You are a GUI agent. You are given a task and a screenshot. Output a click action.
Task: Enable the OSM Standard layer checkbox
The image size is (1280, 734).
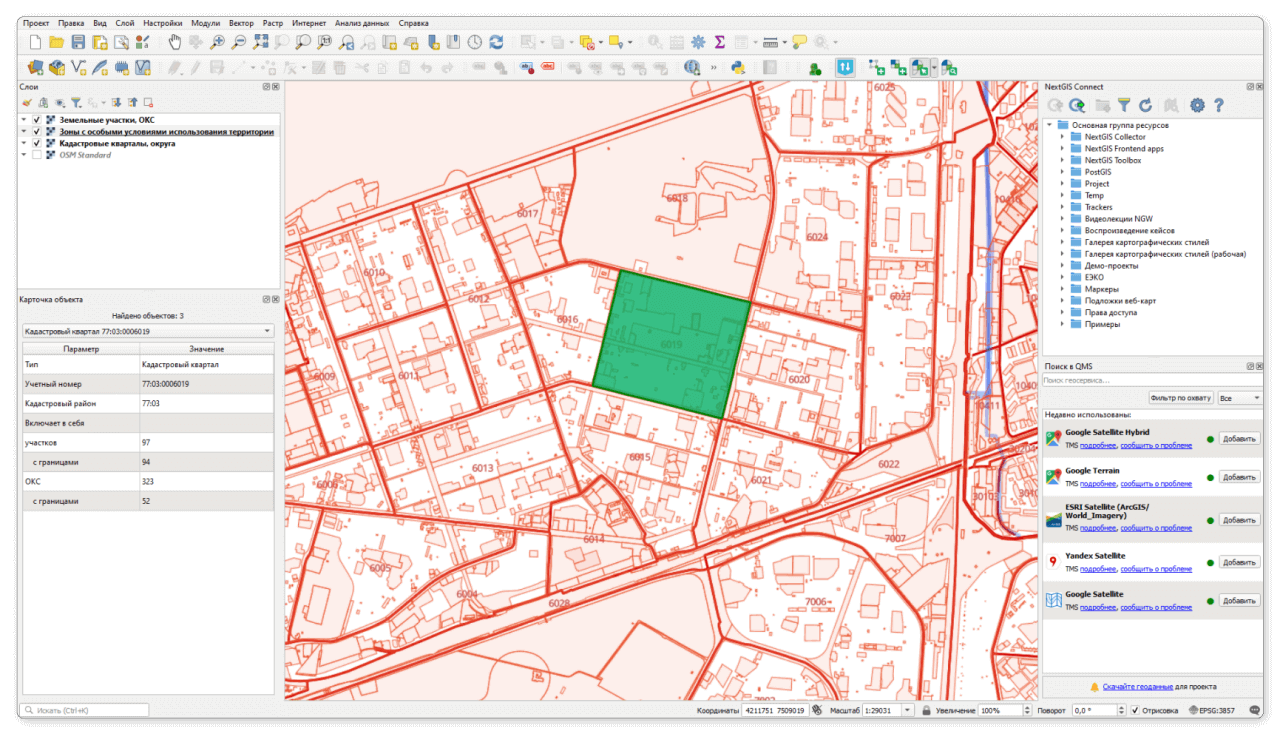[37, 155]
